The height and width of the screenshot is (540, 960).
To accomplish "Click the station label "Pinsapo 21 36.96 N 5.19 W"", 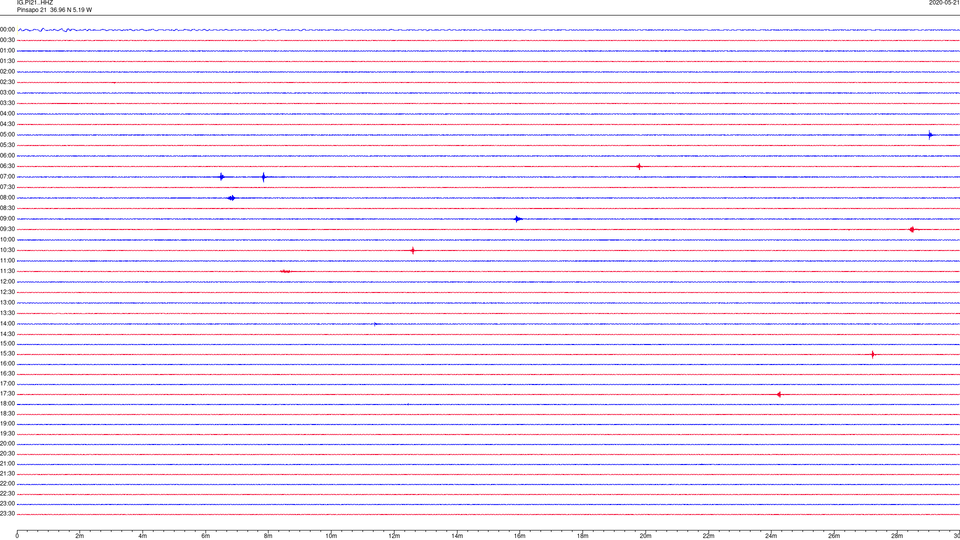I will [x=54, y=10].
